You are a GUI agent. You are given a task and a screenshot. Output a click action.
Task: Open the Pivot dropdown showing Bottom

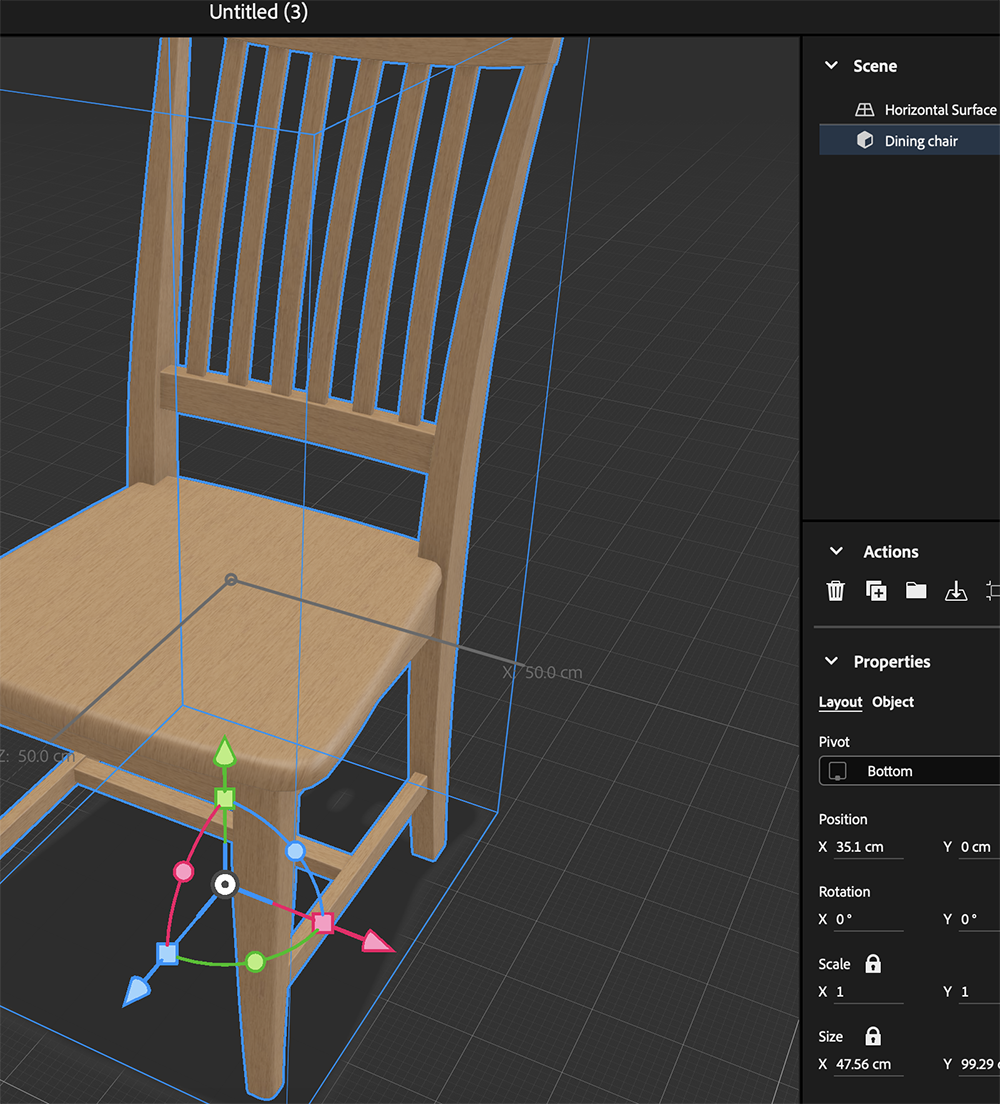908,770
